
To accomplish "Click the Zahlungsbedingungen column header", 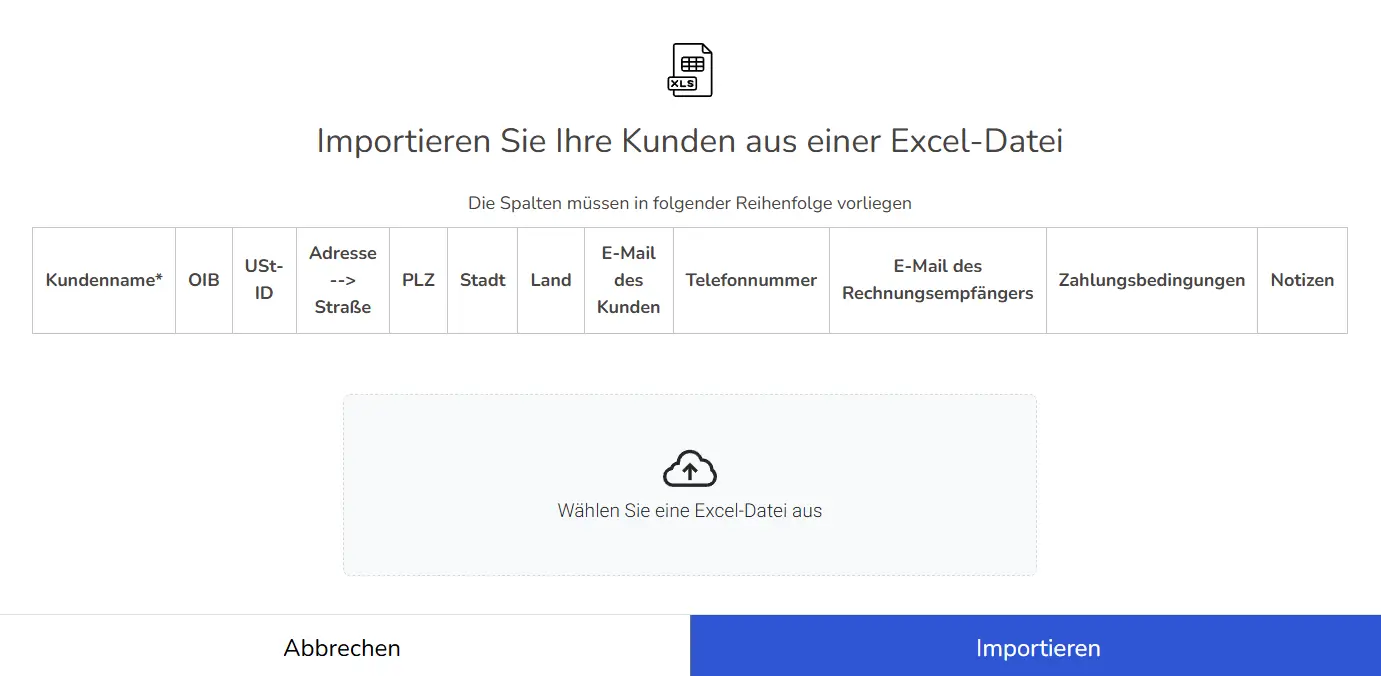I will [1152, 280].
